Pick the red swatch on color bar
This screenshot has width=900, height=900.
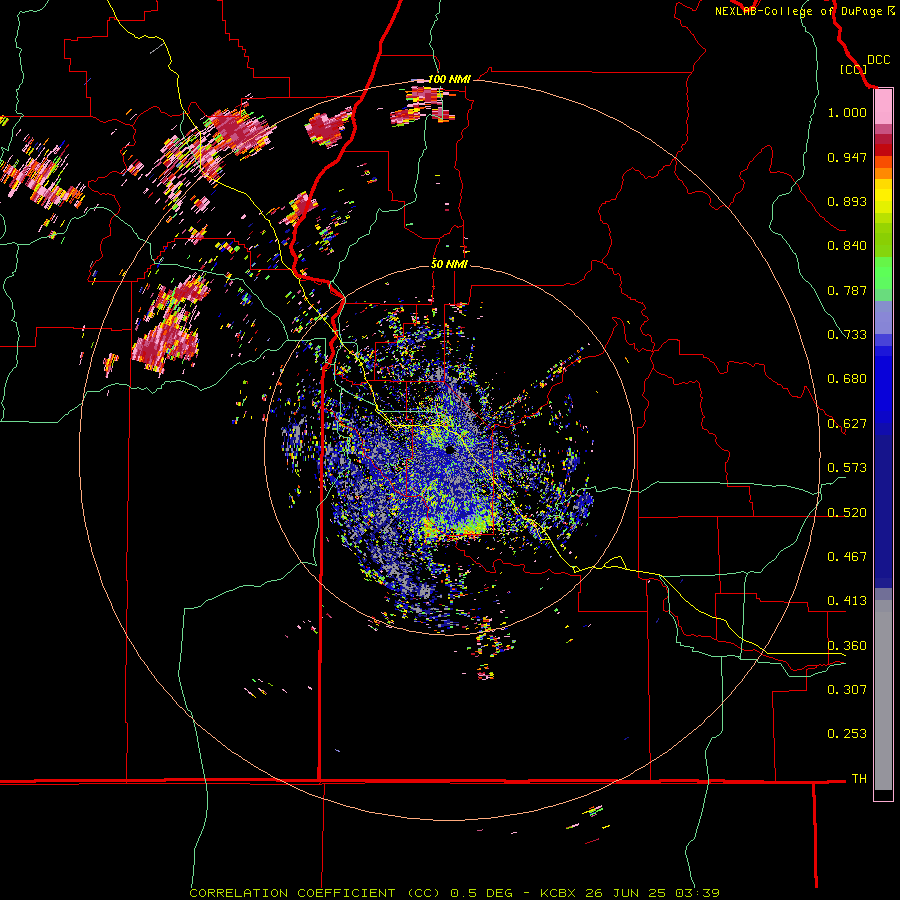(x=883, y=150)
